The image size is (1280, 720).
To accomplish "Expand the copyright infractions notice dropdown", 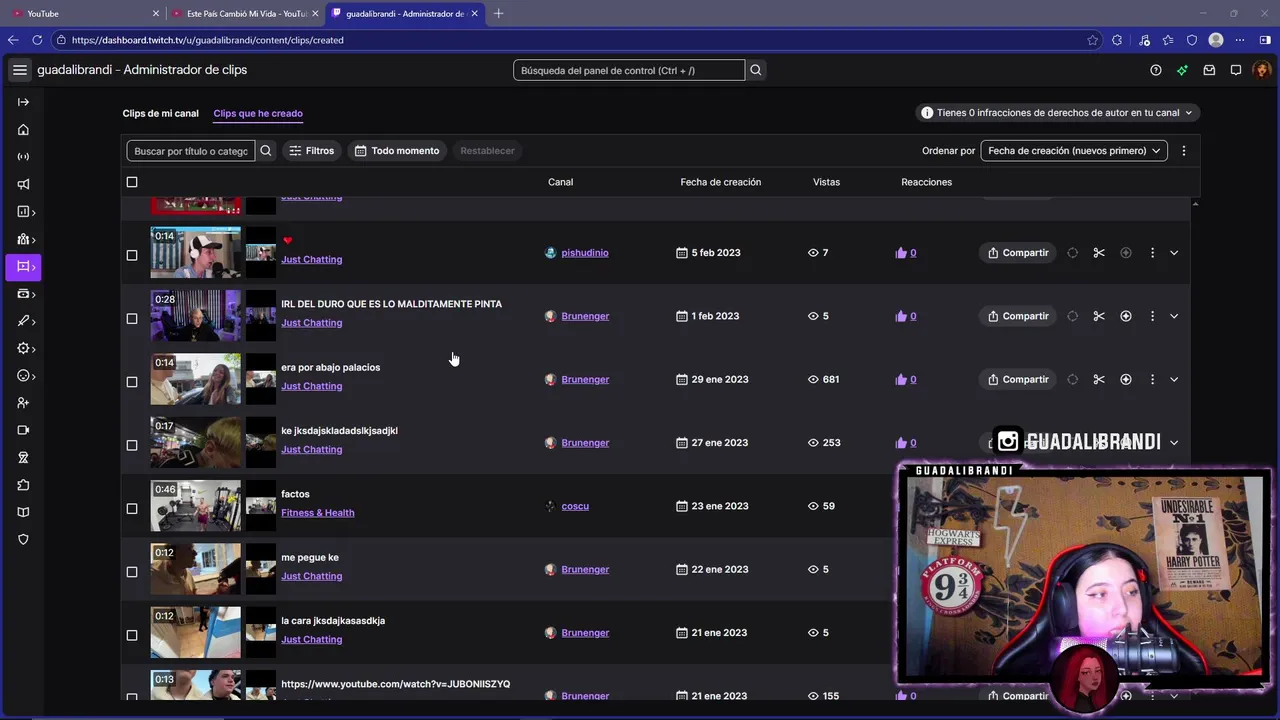I will tap(1057, 113).
